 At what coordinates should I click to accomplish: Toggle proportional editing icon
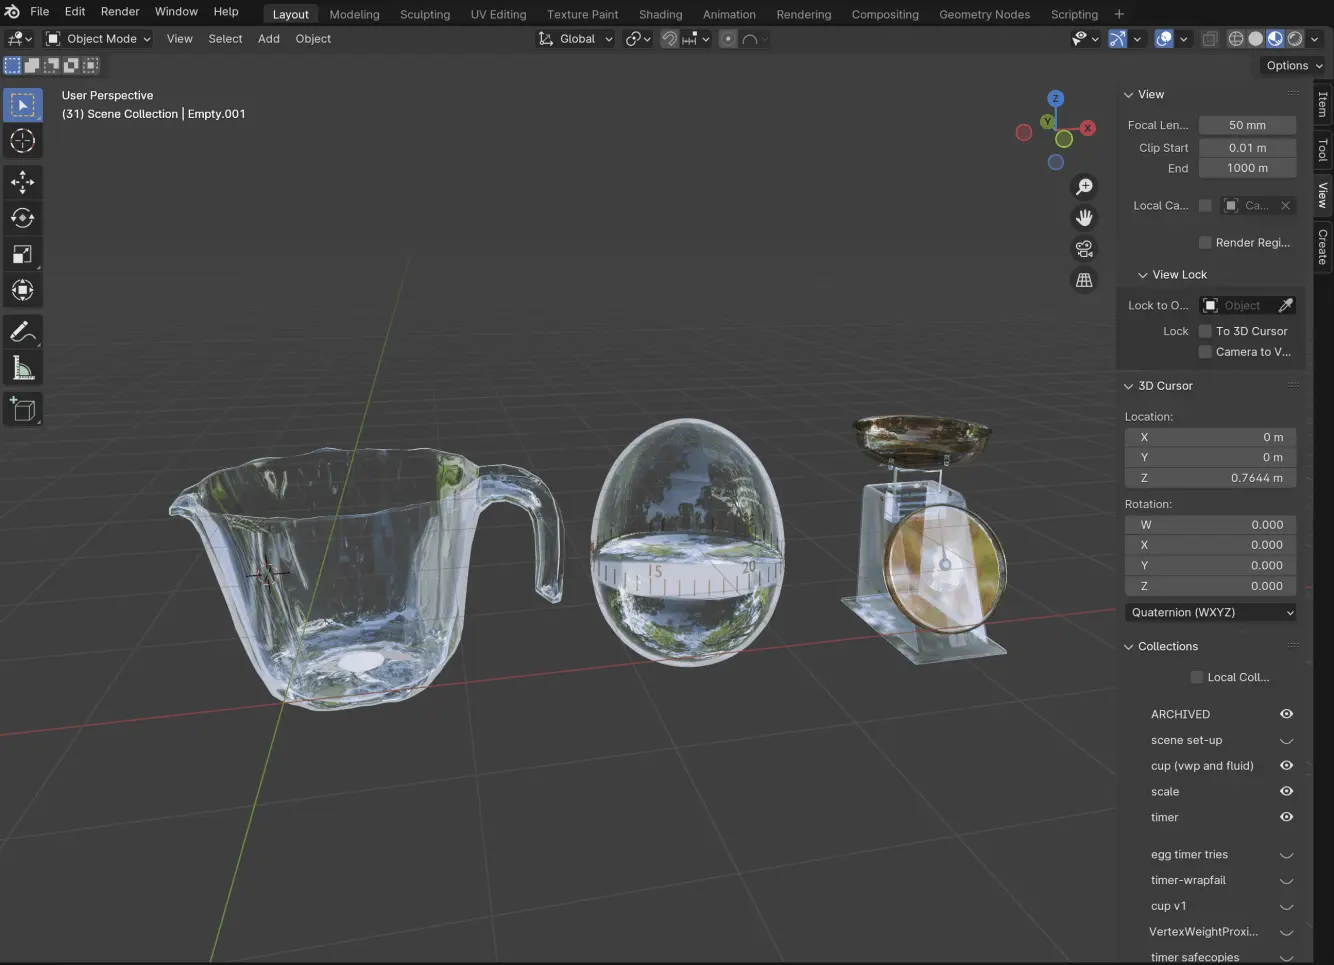click(728, 39)
